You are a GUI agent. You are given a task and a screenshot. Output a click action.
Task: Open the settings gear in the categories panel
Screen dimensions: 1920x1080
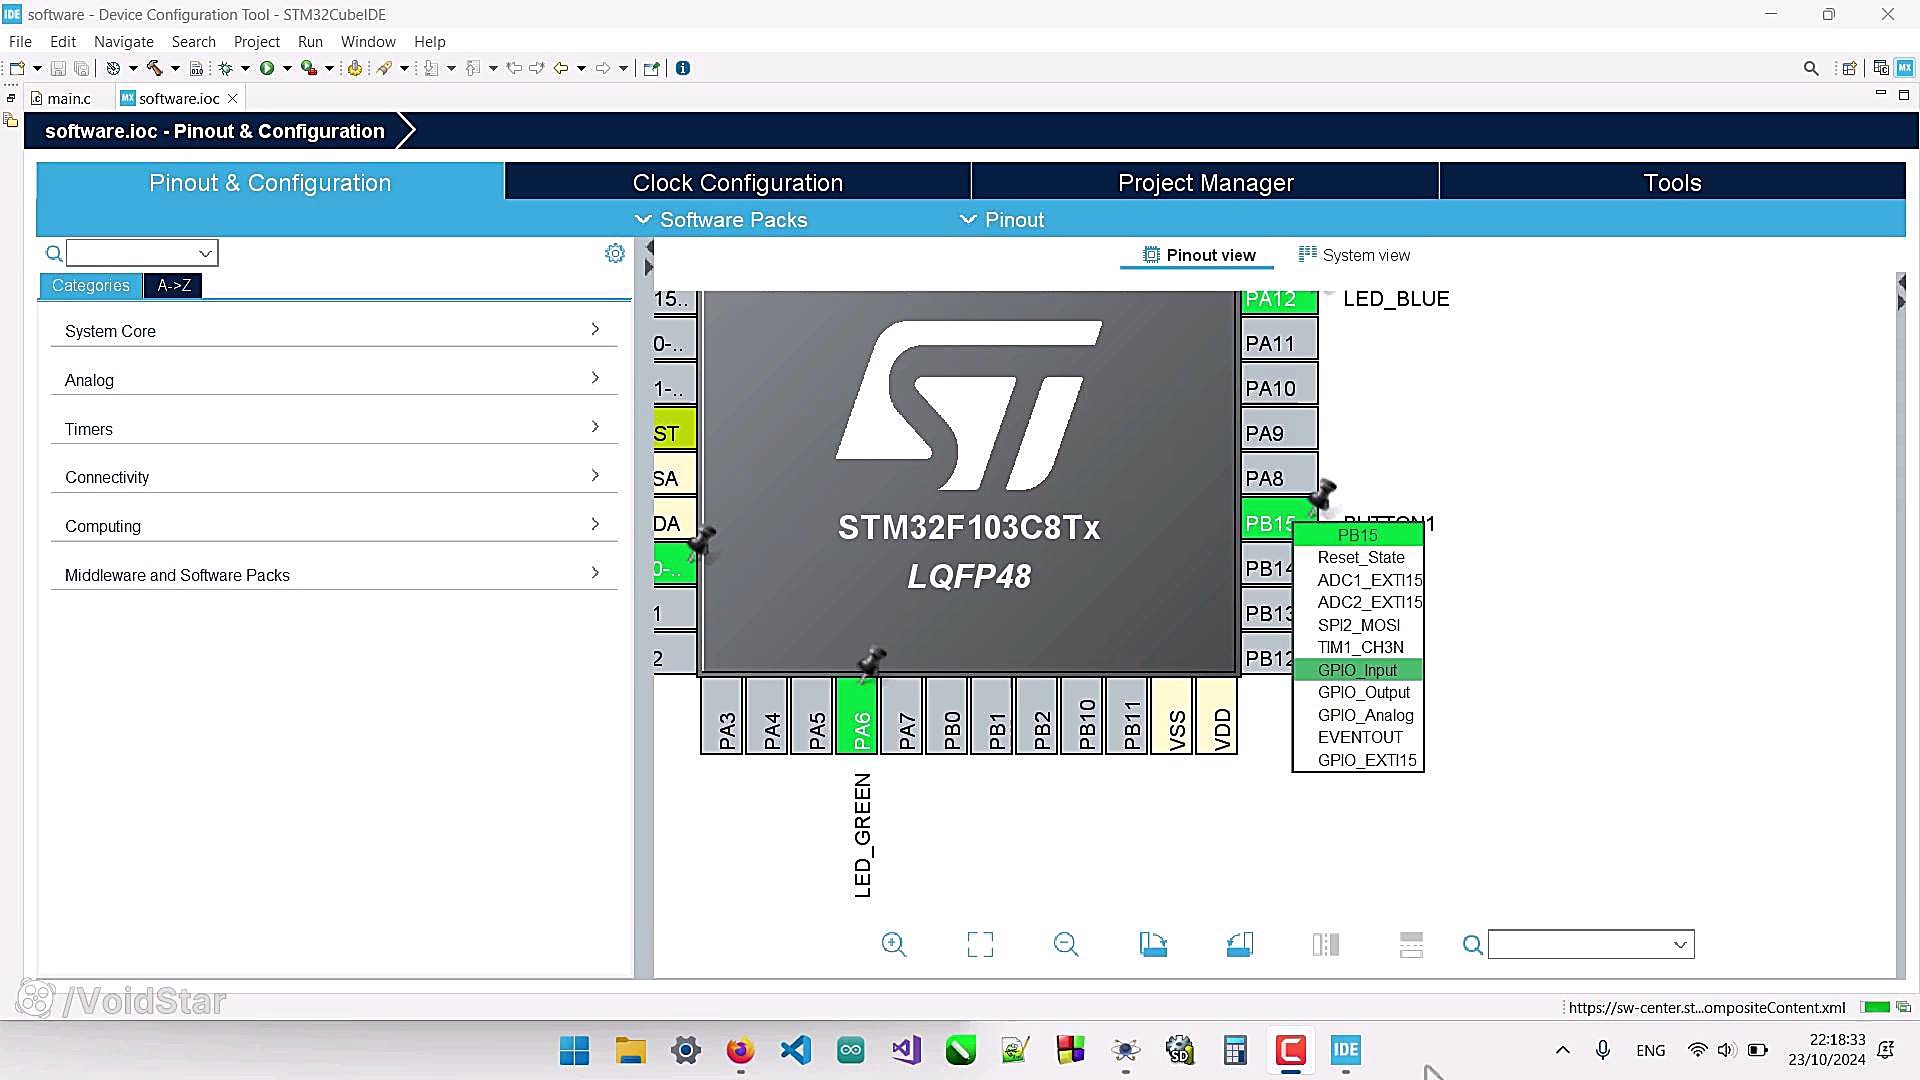[x=615, y=254]
